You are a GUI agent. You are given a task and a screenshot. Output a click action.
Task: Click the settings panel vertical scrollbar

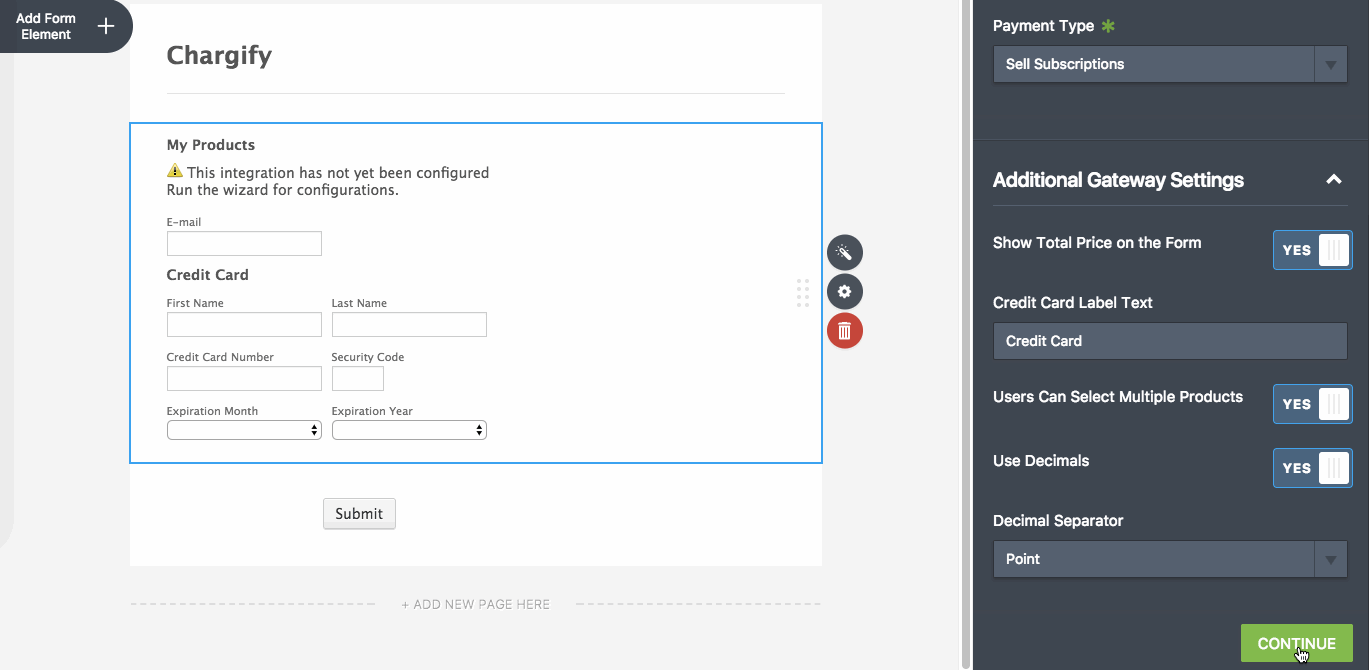coord(965,335)
